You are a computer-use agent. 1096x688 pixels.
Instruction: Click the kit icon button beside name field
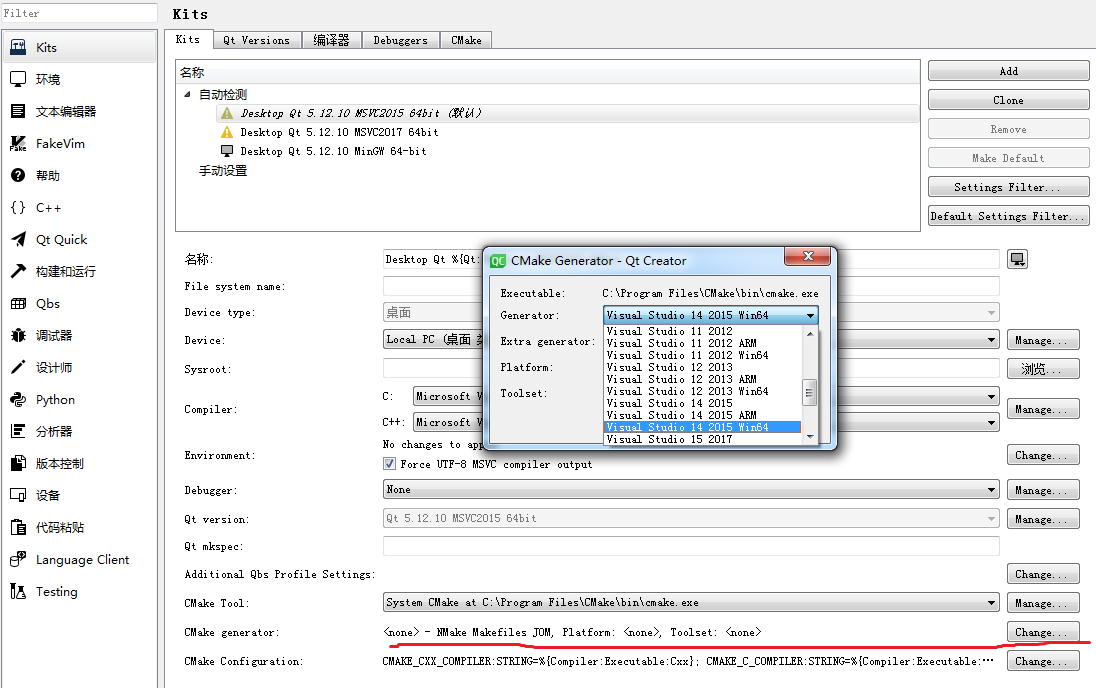[x=1017, y=259]
